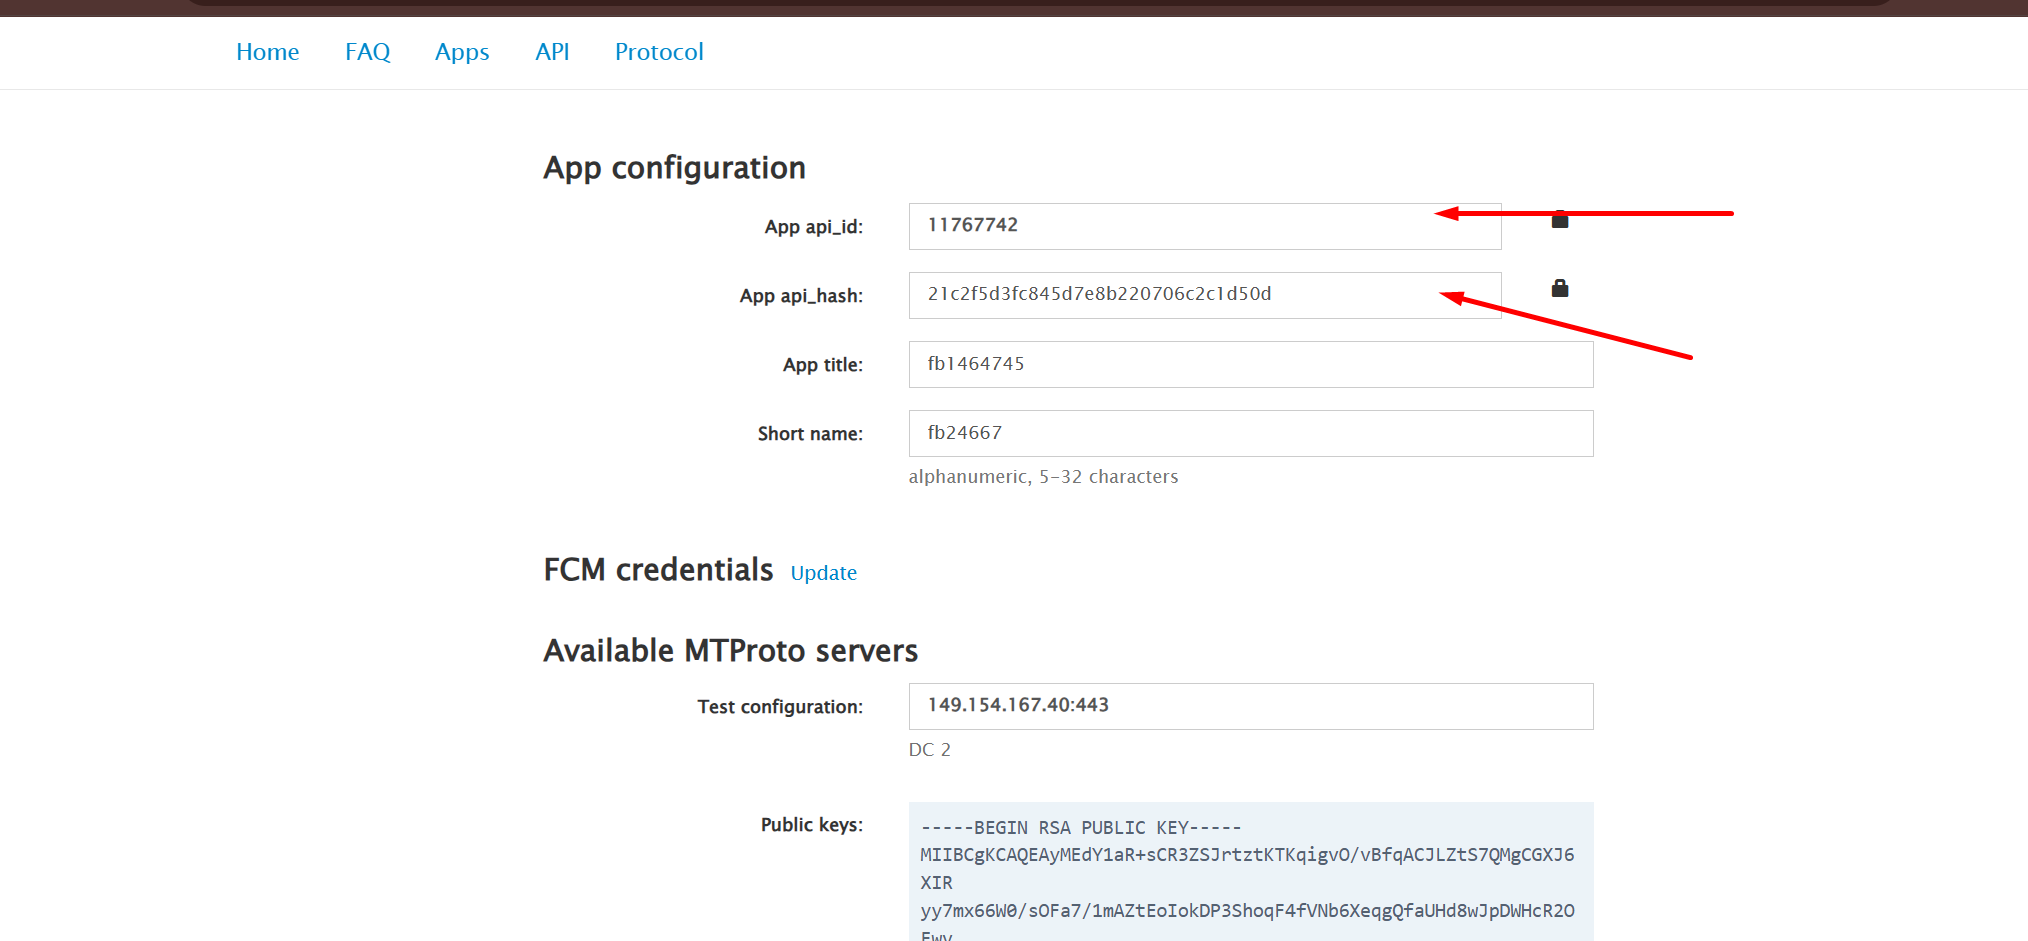Navigate to the API section

tap(552, 52)
